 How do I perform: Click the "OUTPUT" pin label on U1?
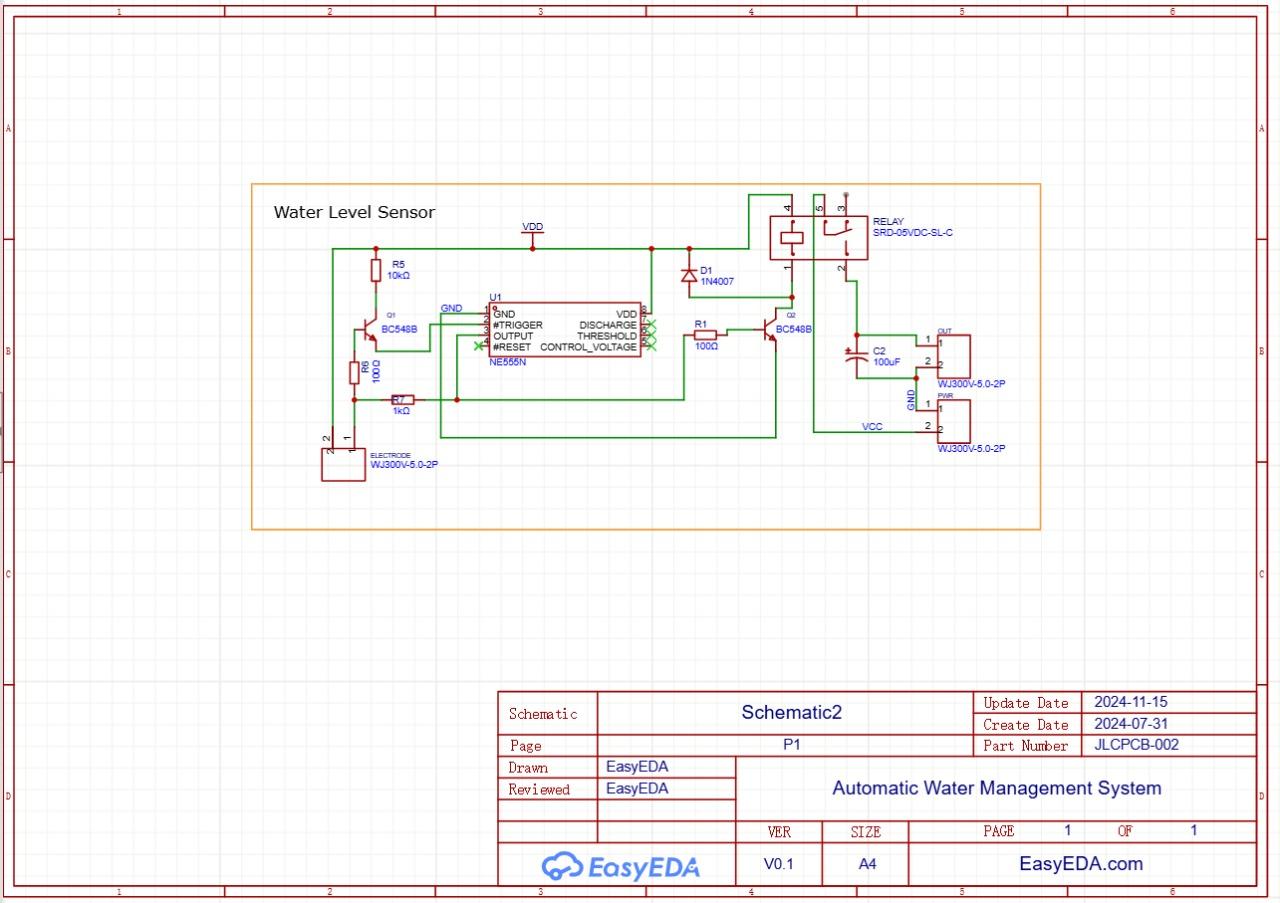[x=513, y=336]
